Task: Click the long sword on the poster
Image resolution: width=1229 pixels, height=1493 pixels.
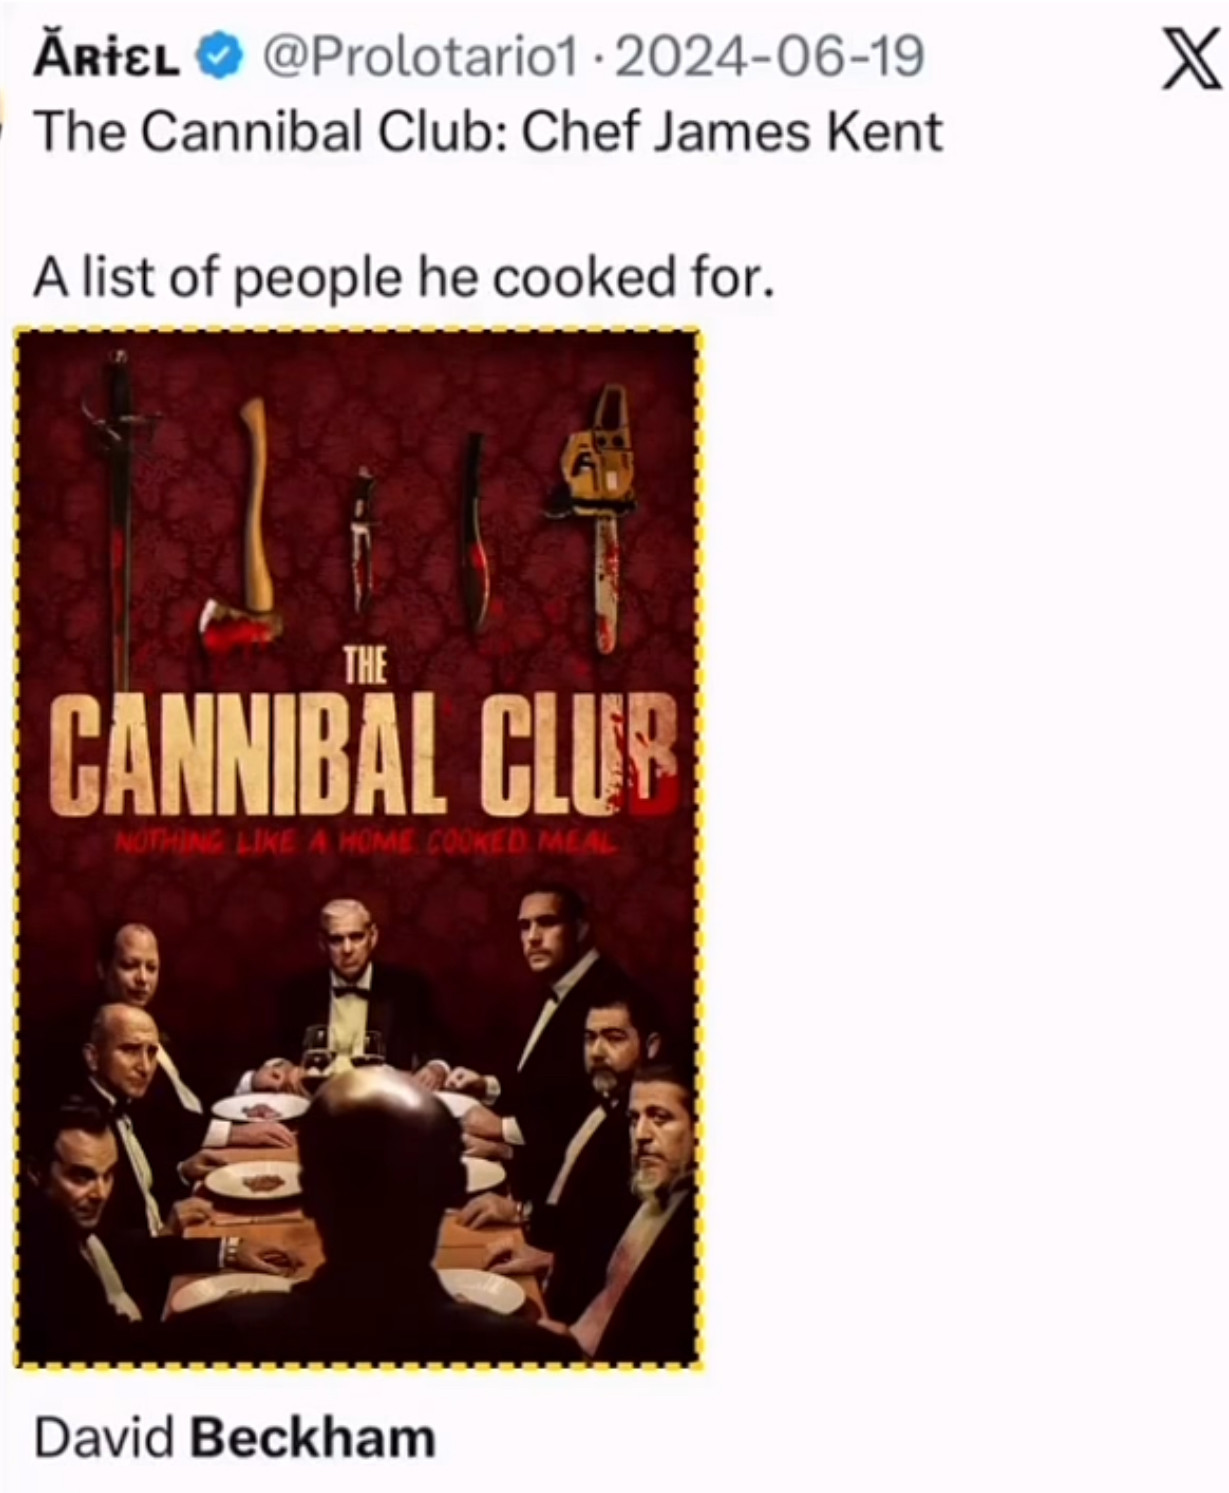Action: pyautogui.click(x=119, y=520)
